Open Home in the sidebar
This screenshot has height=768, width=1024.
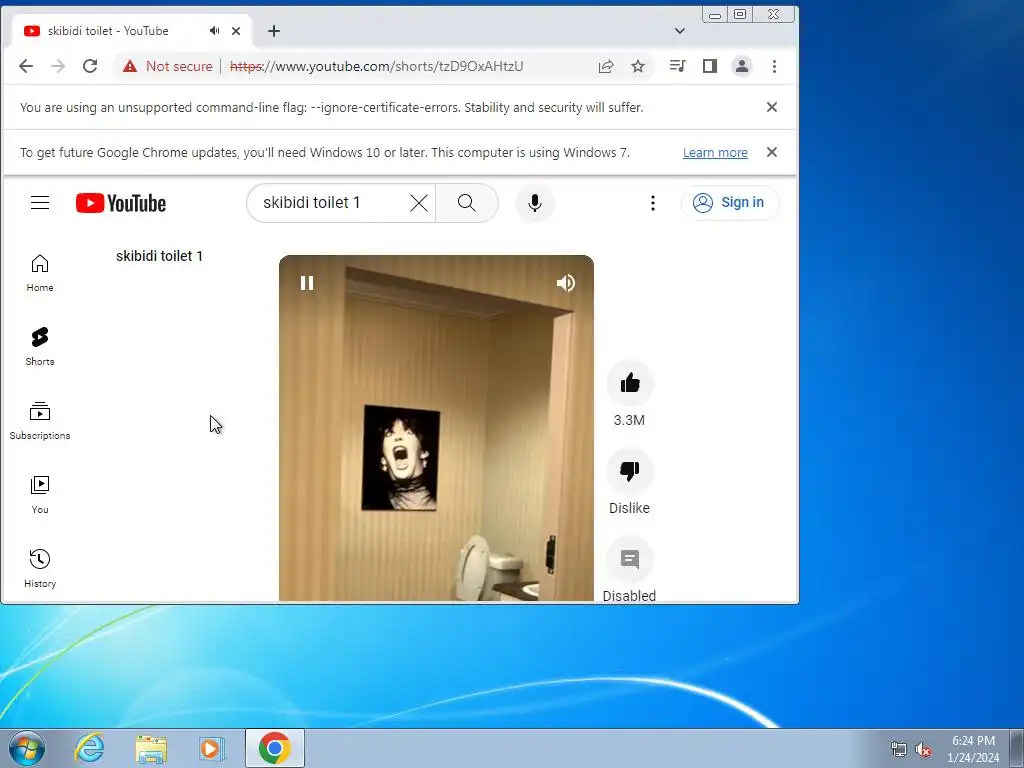pos(40,273)
